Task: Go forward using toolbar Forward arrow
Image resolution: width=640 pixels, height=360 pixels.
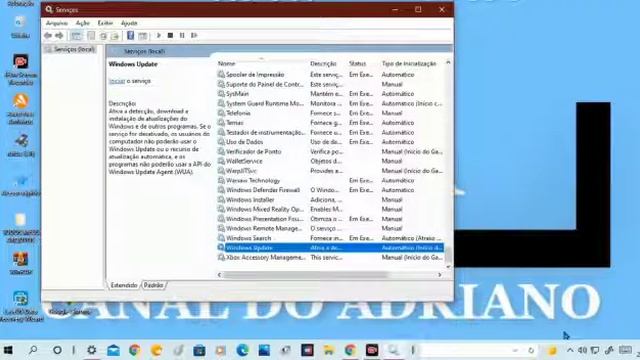Action: (x=60, y=36)
